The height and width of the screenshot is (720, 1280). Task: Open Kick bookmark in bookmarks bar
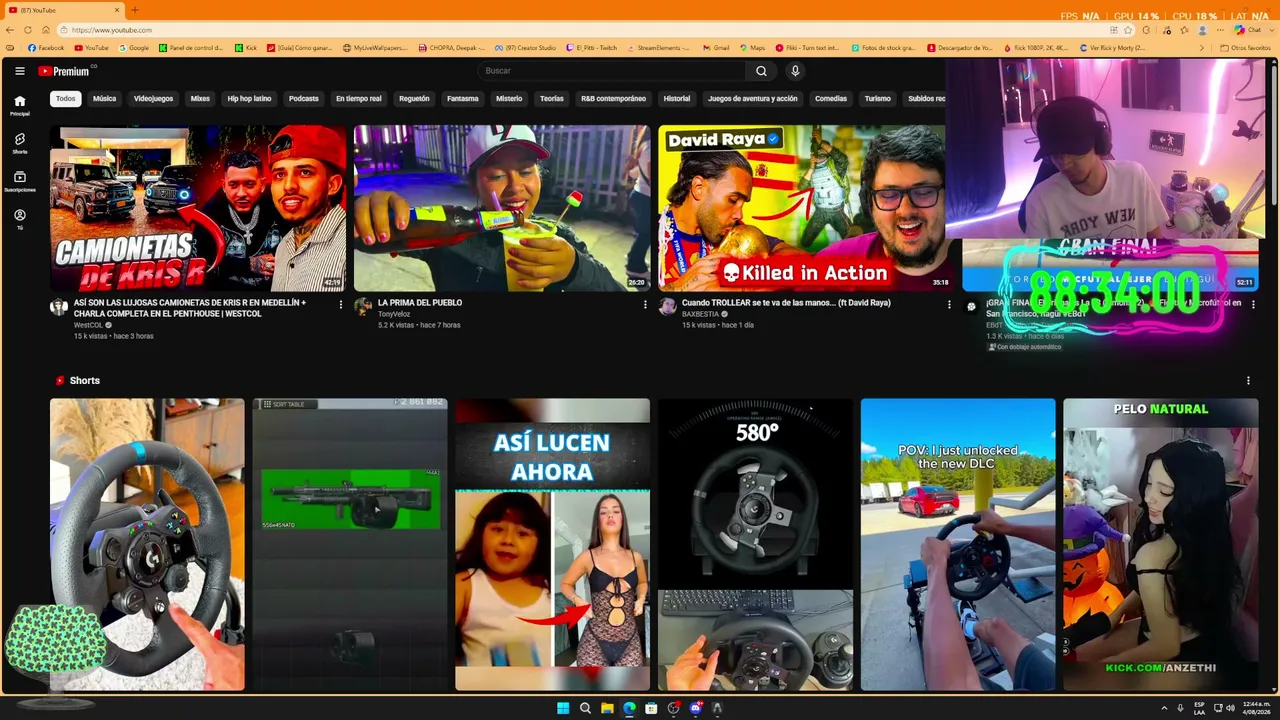pos(246,48)
